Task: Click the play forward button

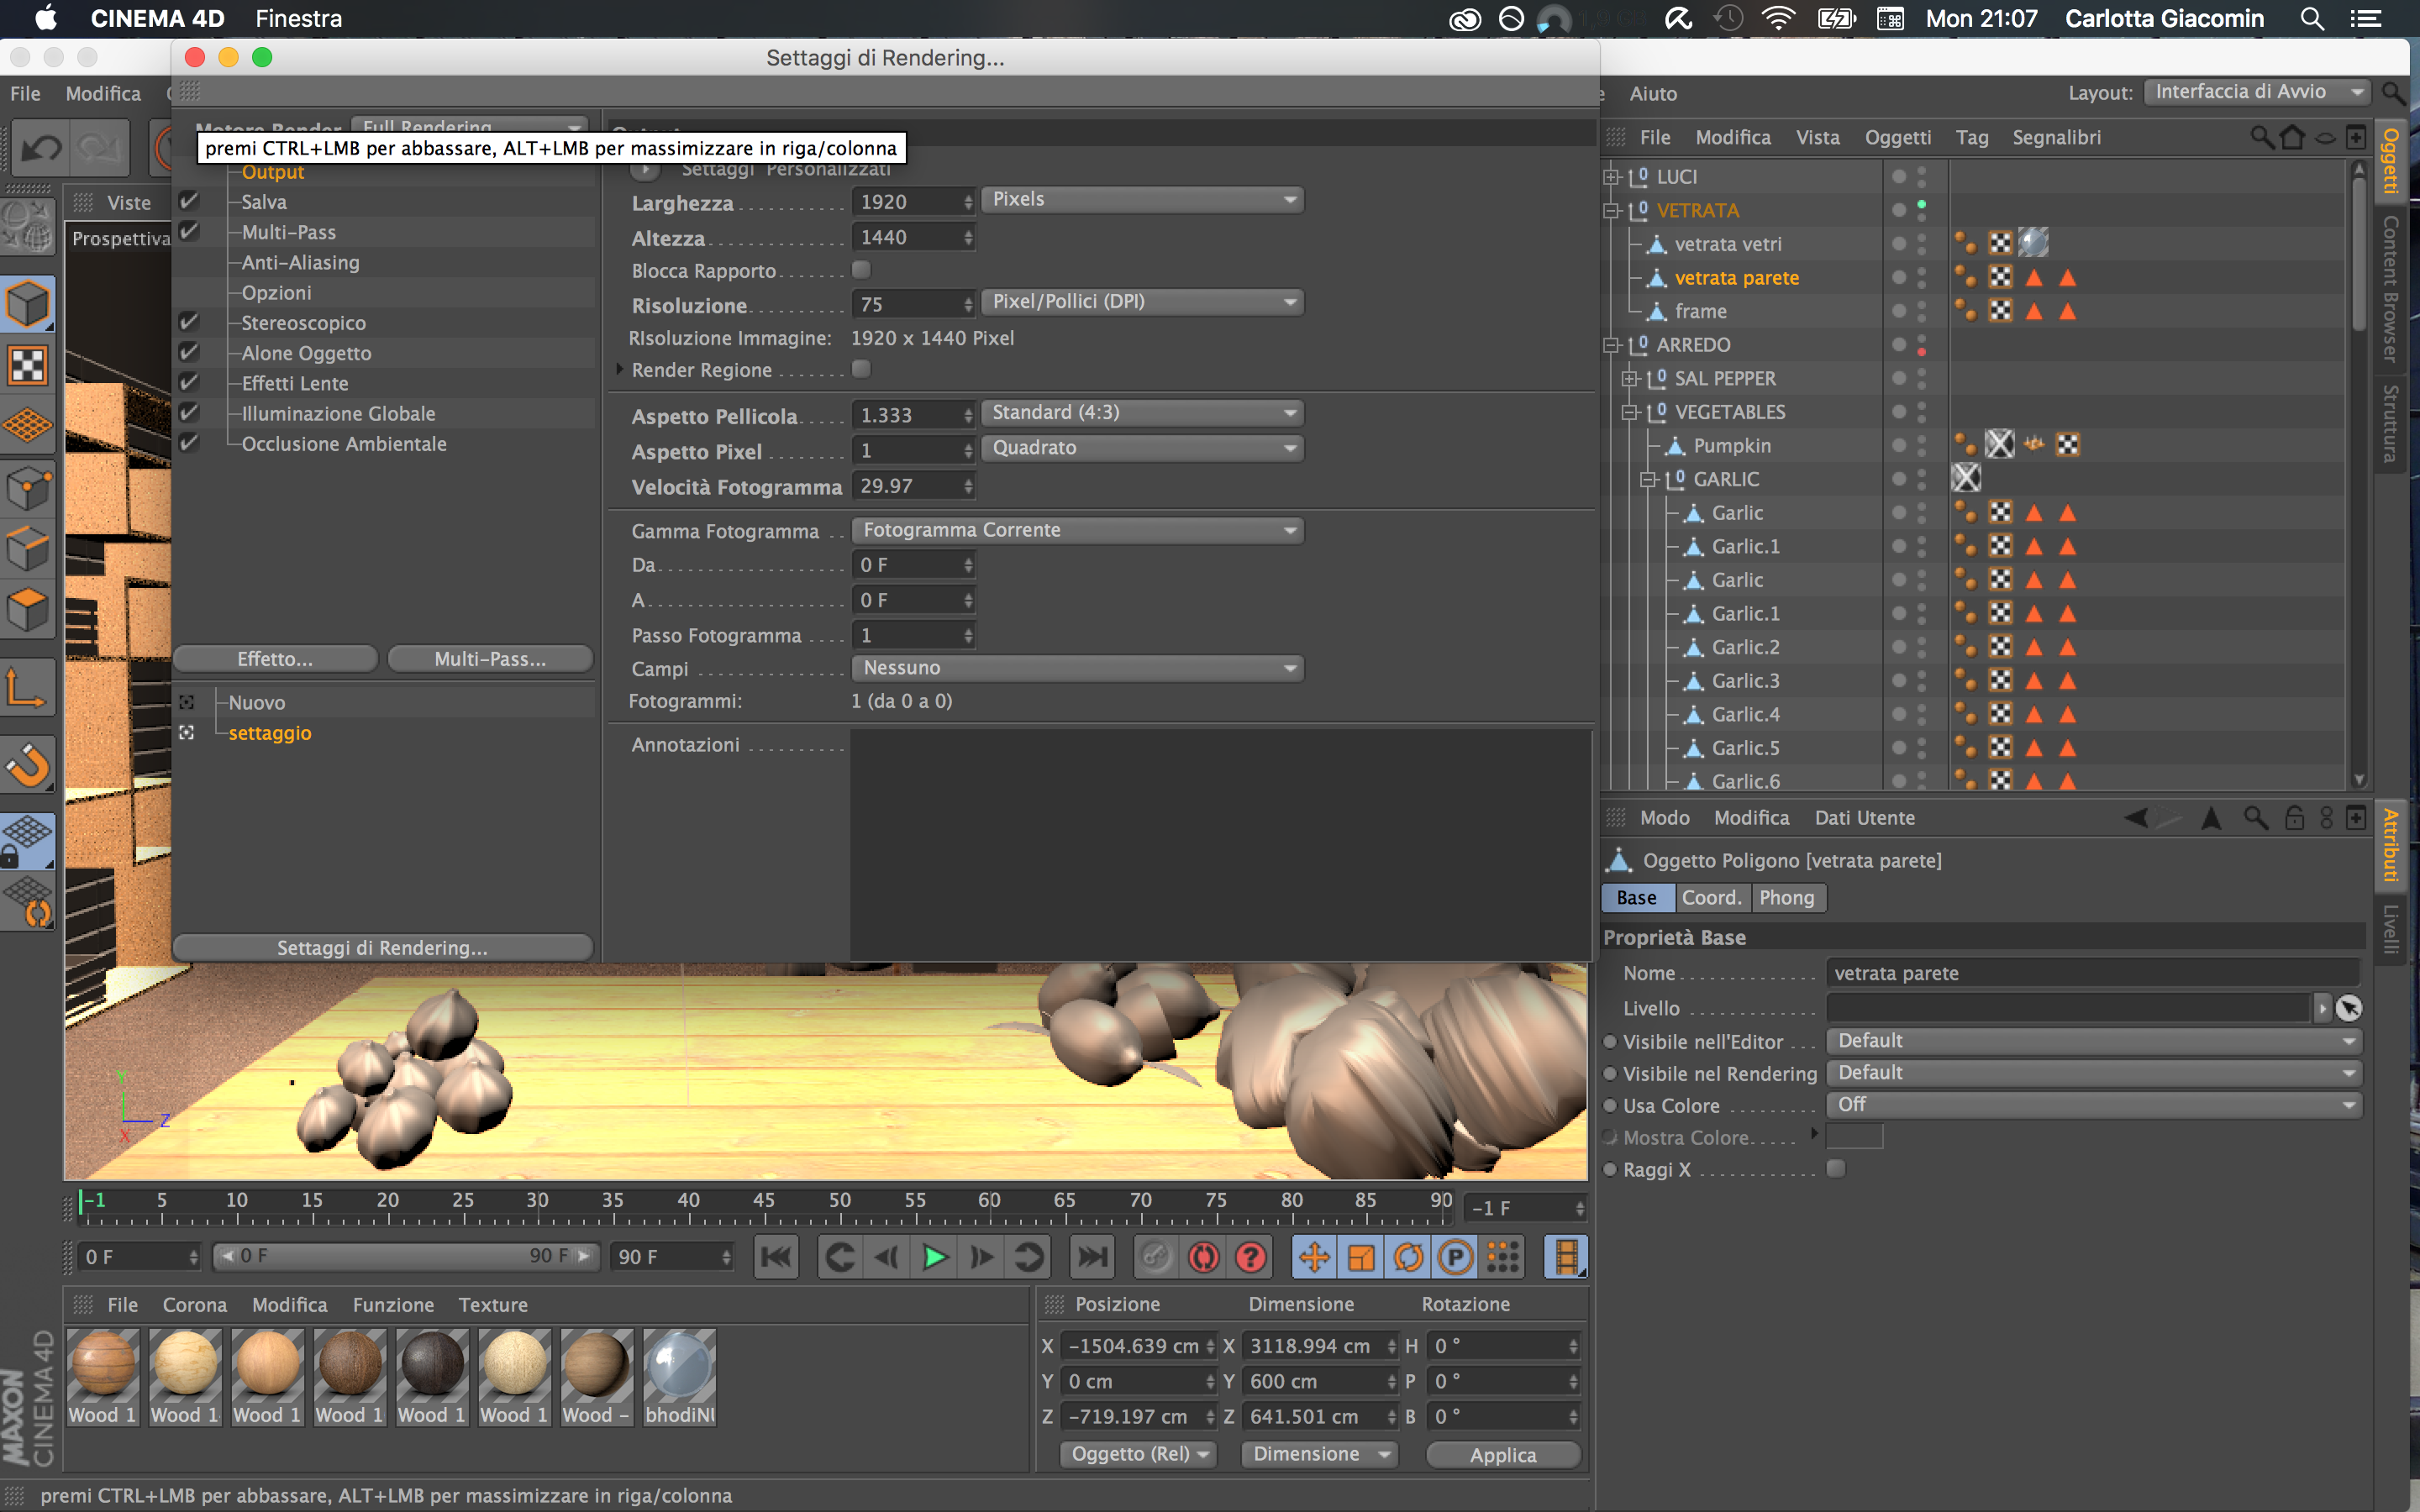Action: tap(934, 1257)
